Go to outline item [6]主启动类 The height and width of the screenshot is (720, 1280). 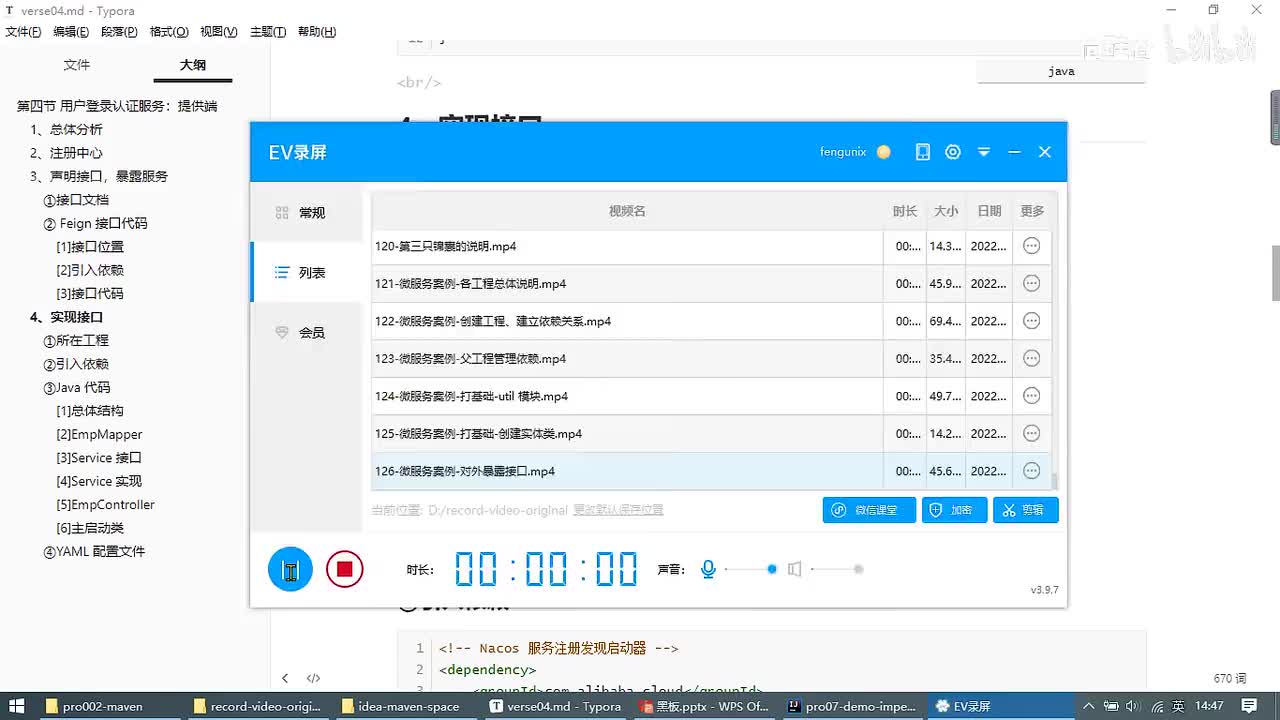pos(90,528)
